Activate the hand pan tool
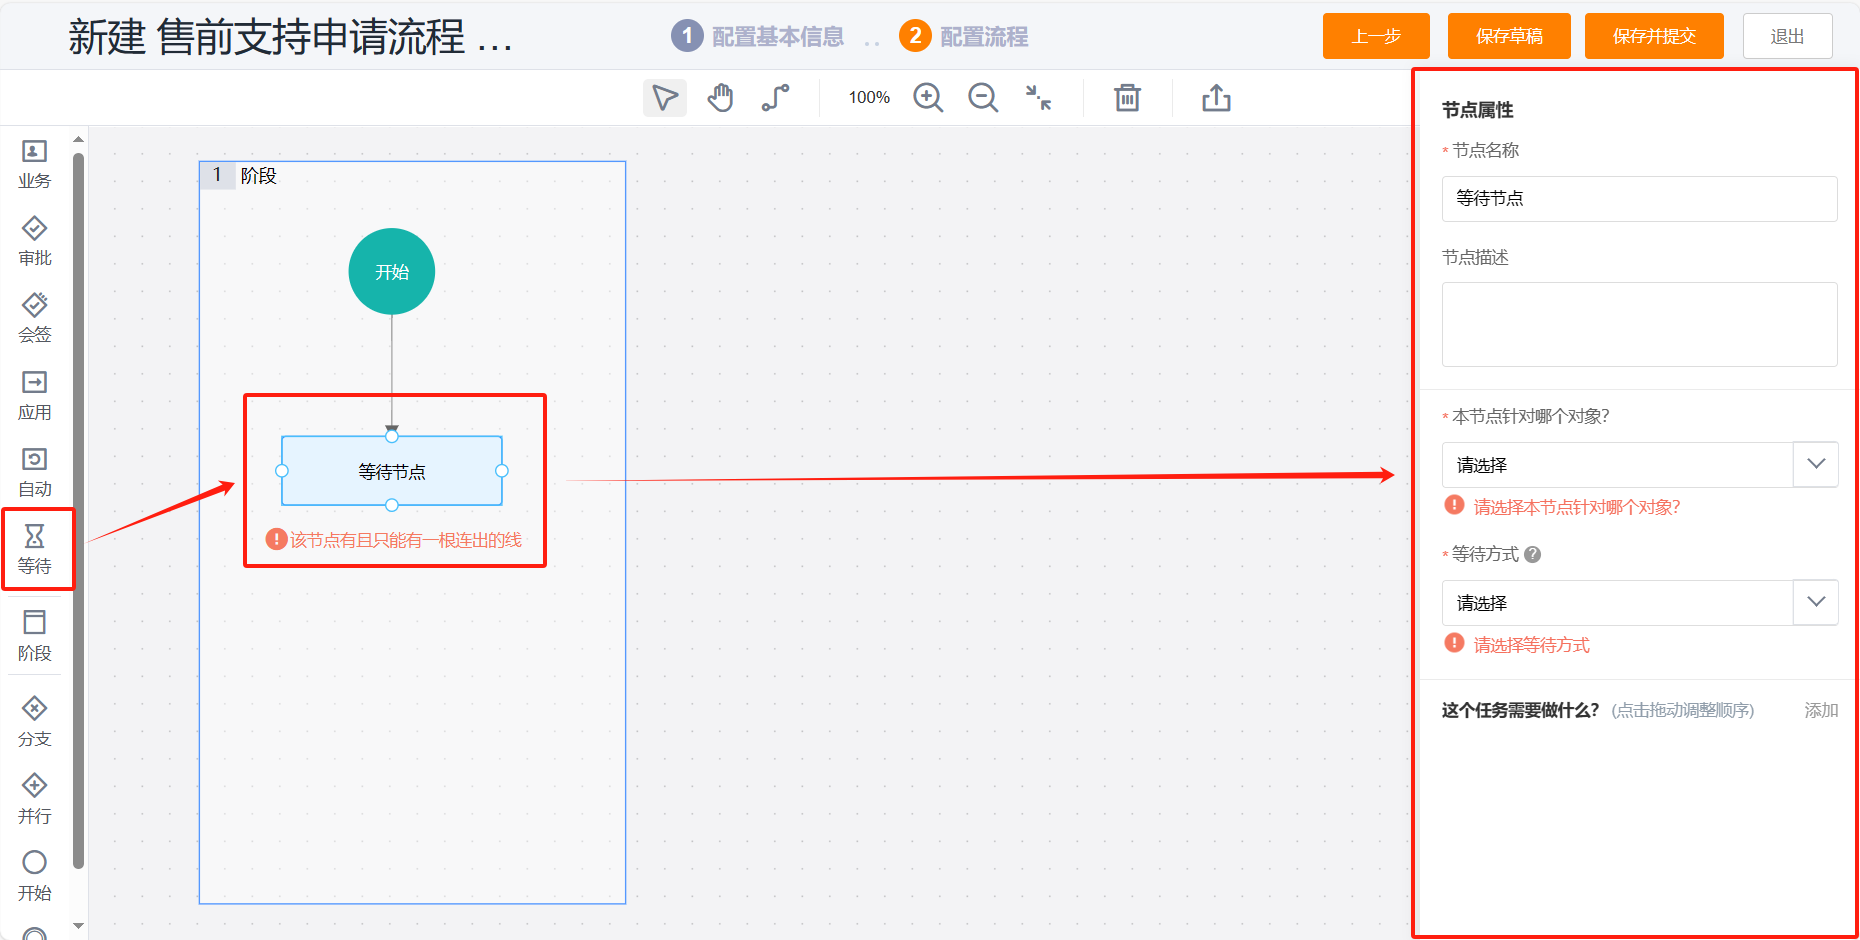The width and height of the screenshot is (1860, 940). (x=720, y=98)
